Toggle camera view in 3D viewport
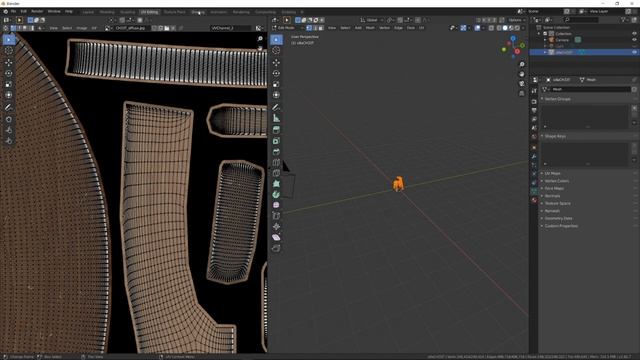Screen dimensions: 640x360 [522, 84]
